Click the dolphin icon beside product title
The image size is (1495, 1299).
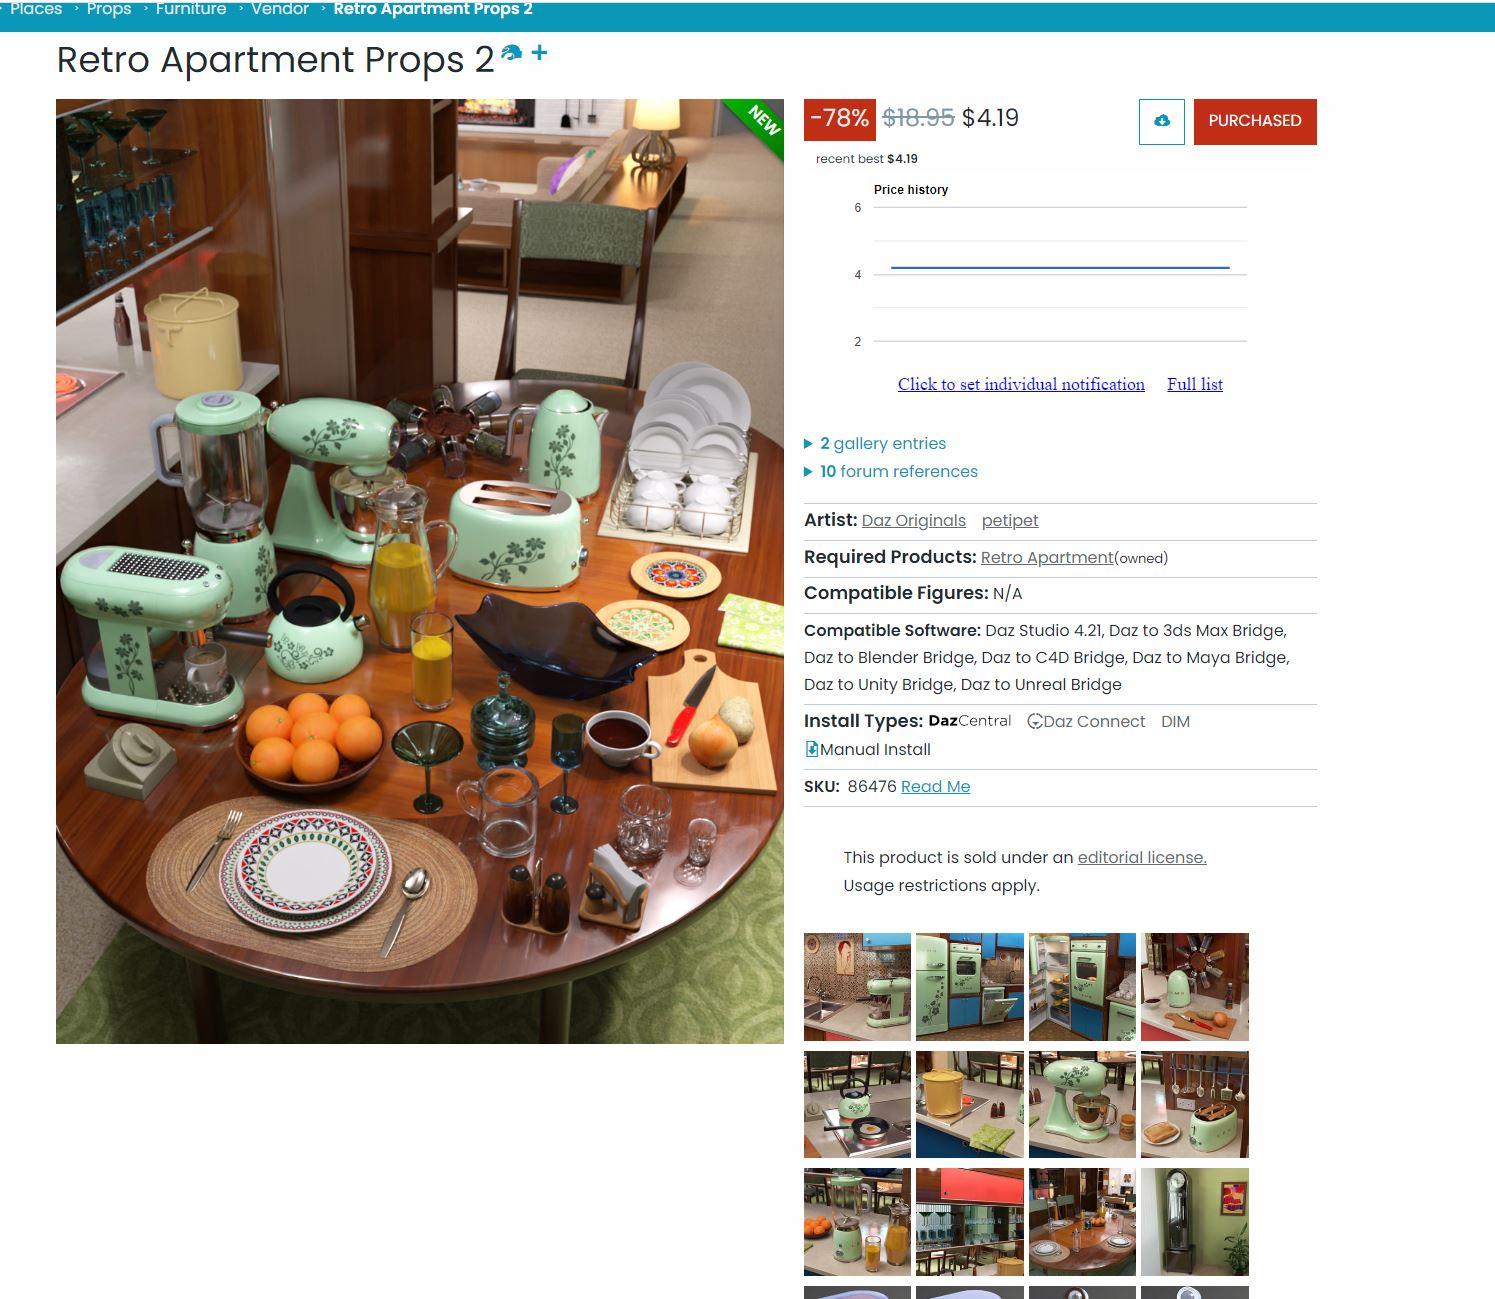click(x=511, y=53)
